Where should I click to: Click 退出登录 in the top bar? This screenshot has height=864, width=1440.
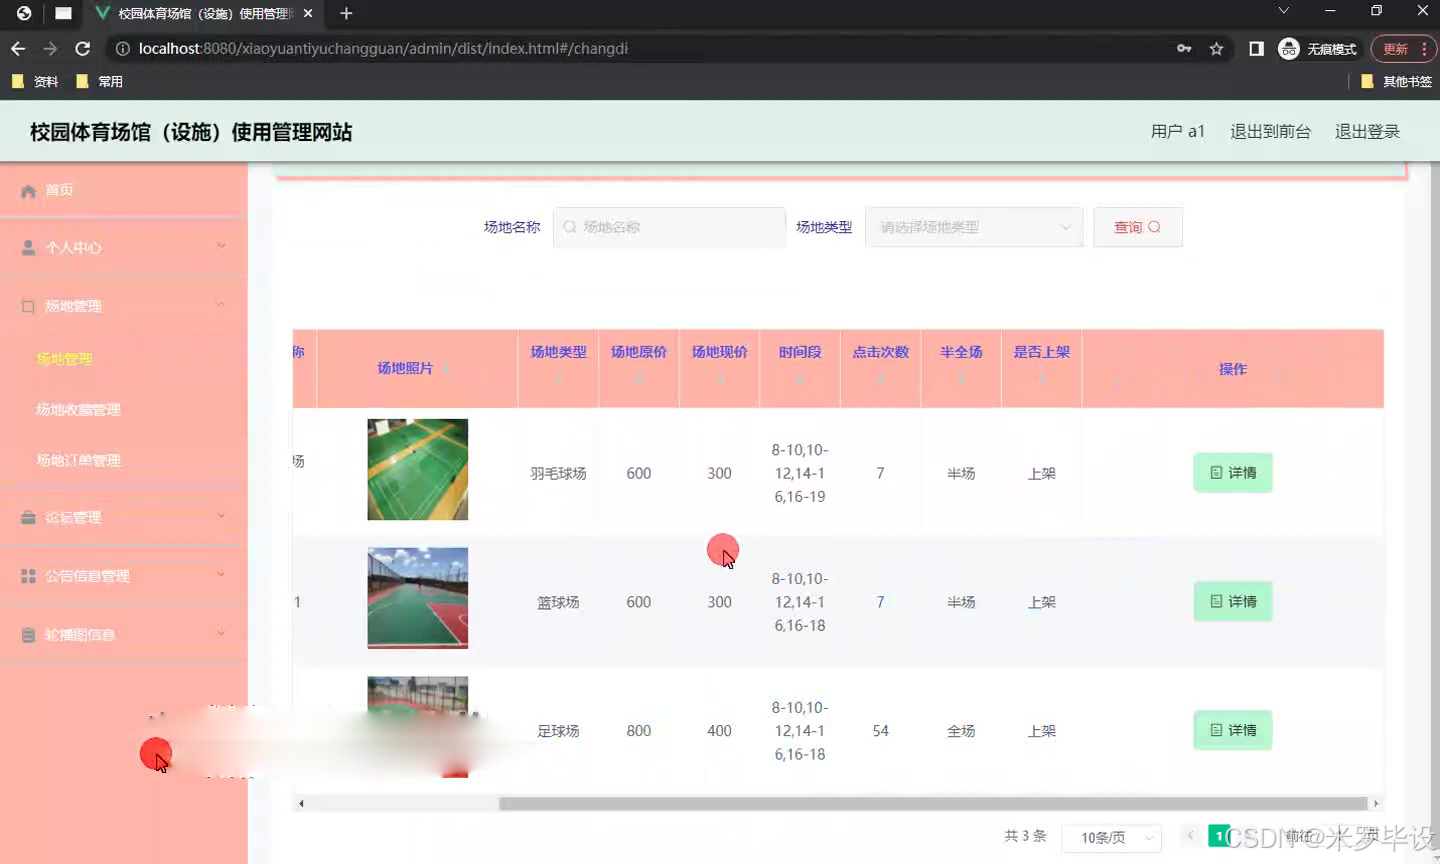[1367, 131]
